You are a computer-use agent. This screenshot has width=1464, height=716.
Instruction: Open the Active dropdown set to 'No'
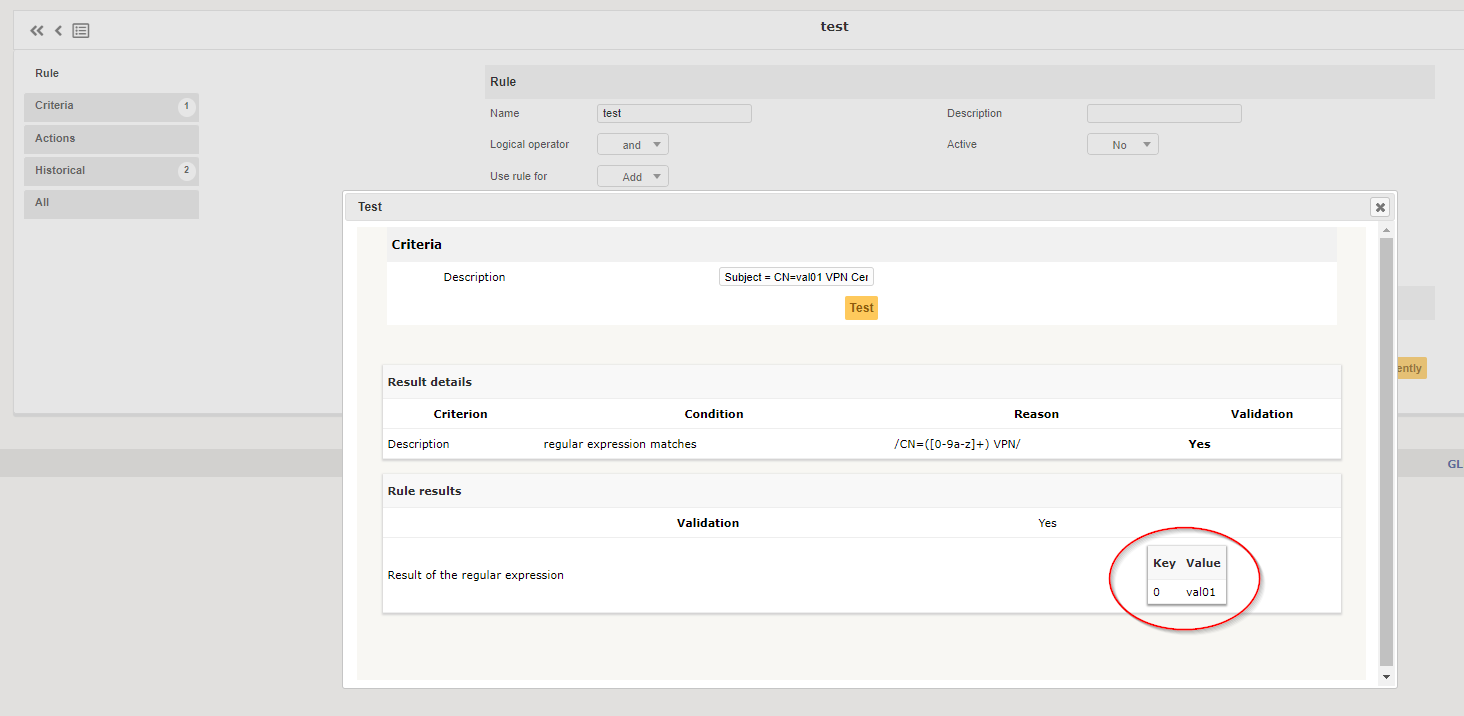1122,143
